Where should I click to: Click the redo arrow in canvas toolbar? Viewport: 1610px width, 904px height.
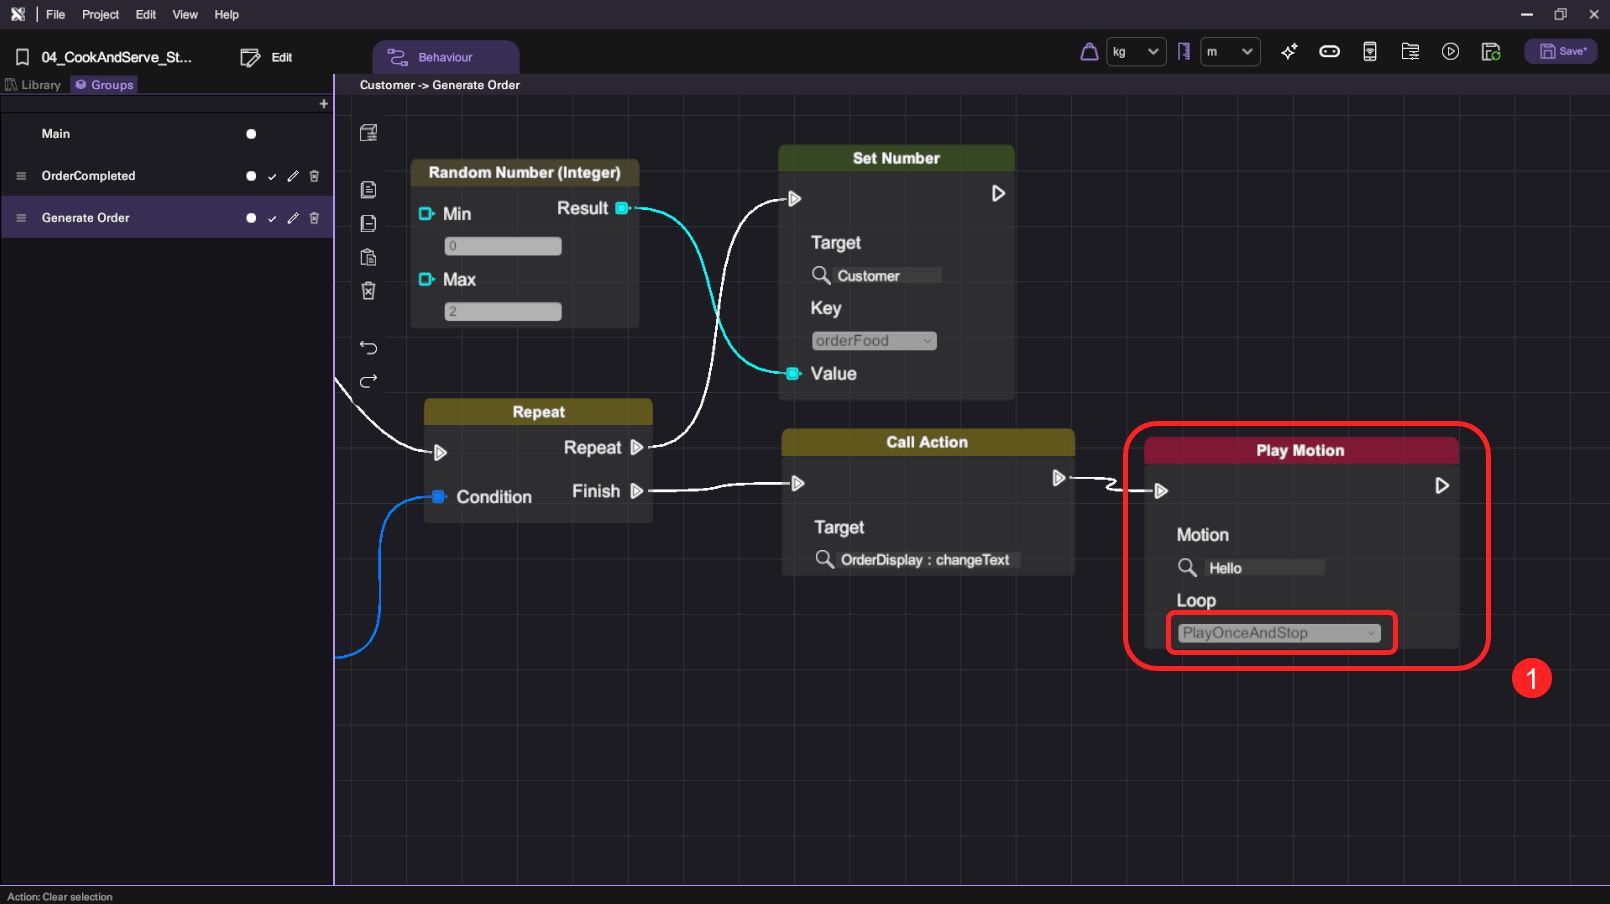point(368,381)
